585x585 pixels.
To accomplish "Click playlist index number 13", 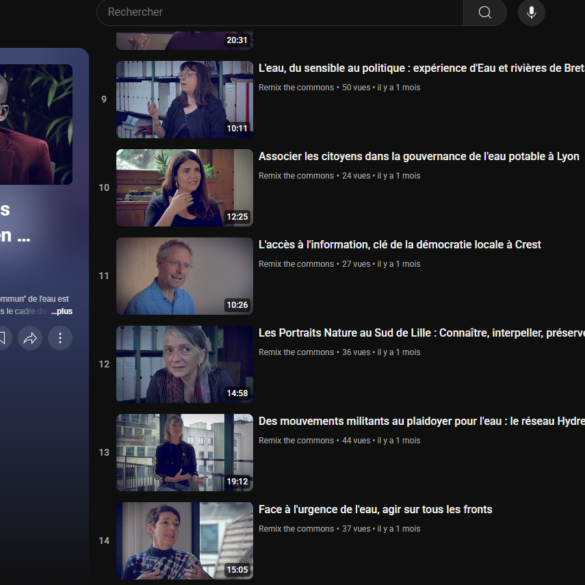I will coord(104,453).
